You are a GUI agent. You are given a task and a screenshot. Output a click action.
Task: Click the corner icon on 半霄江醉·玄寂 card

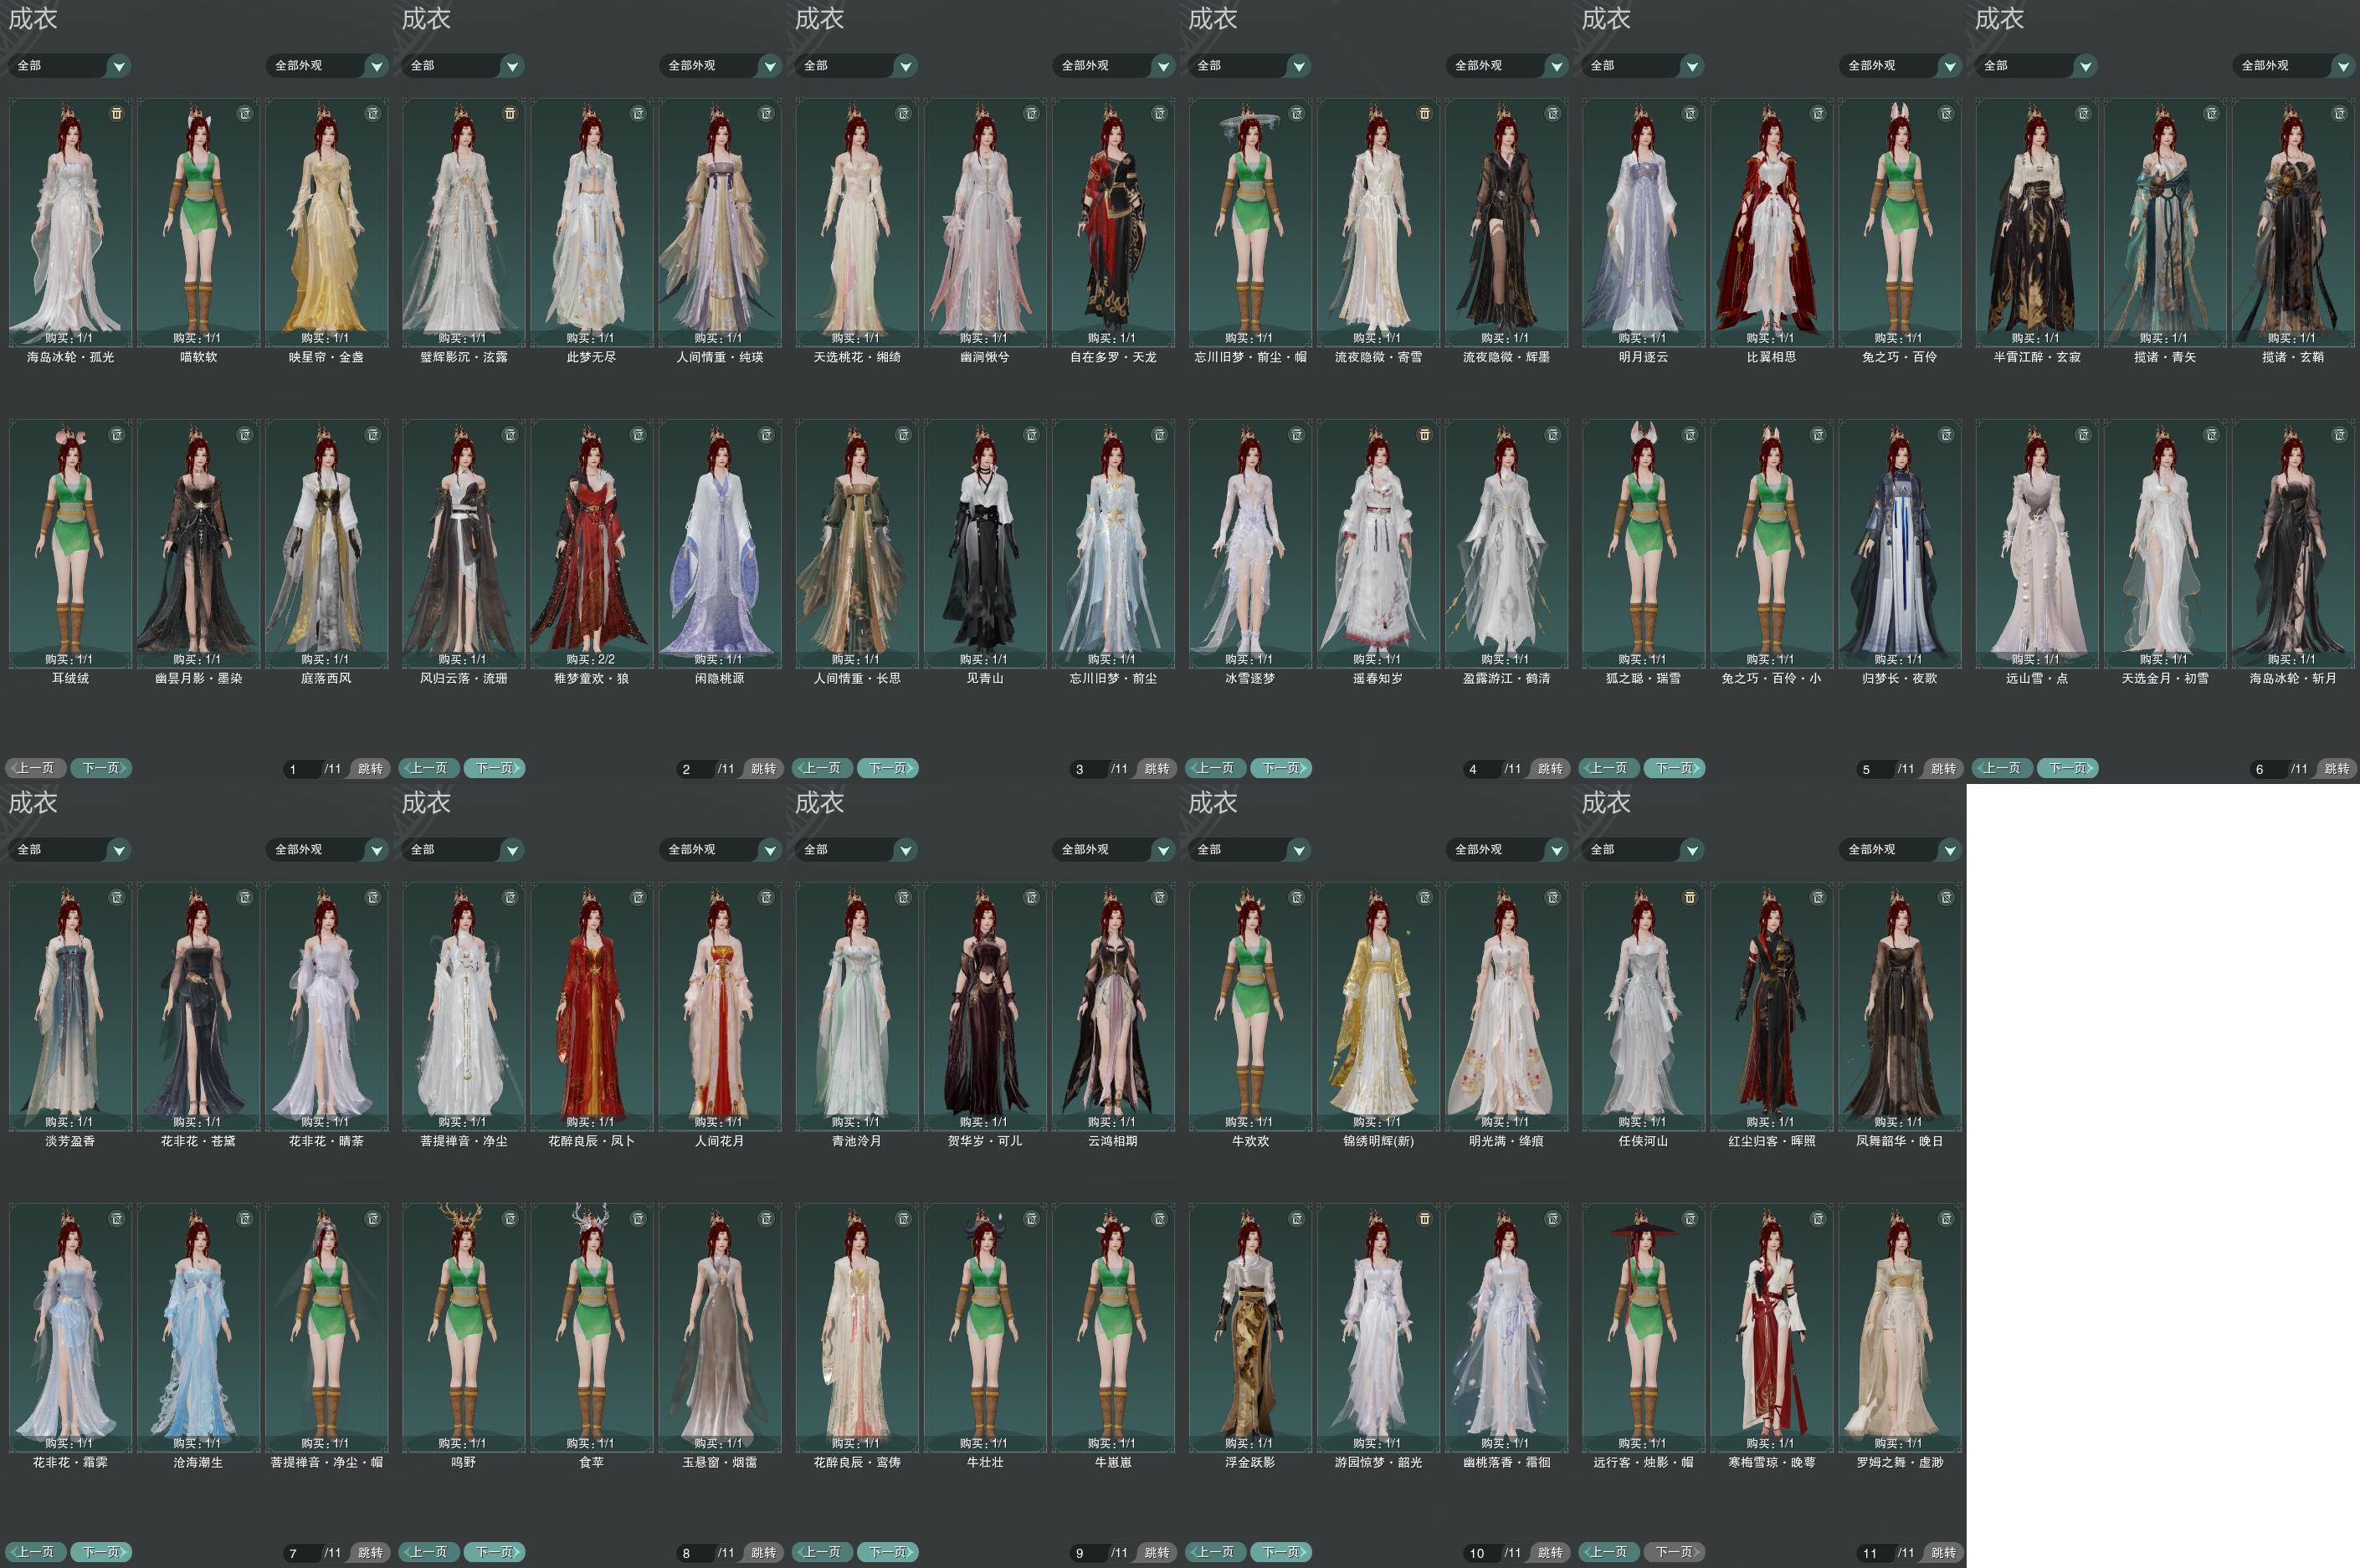coord(2084,113)
